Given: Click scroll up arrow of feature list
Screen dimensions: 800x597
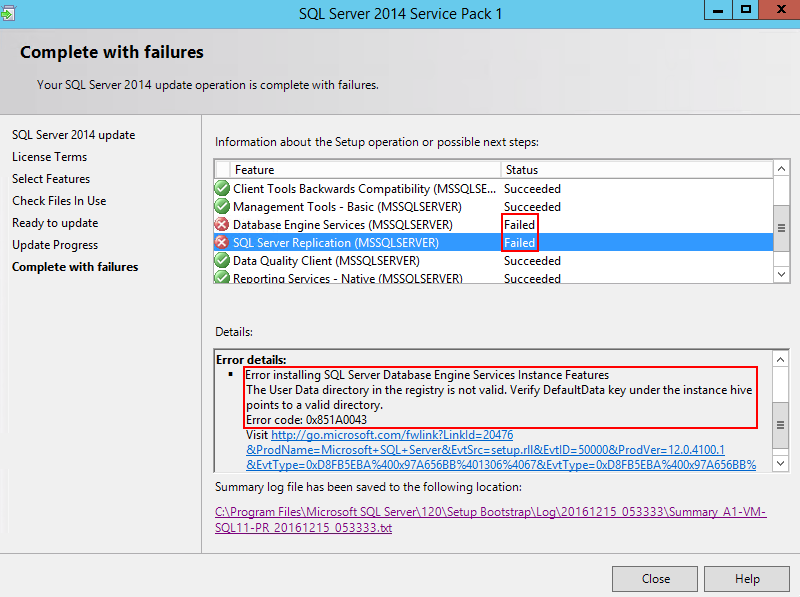Looking at the screenshot, I should coord(781,168).
